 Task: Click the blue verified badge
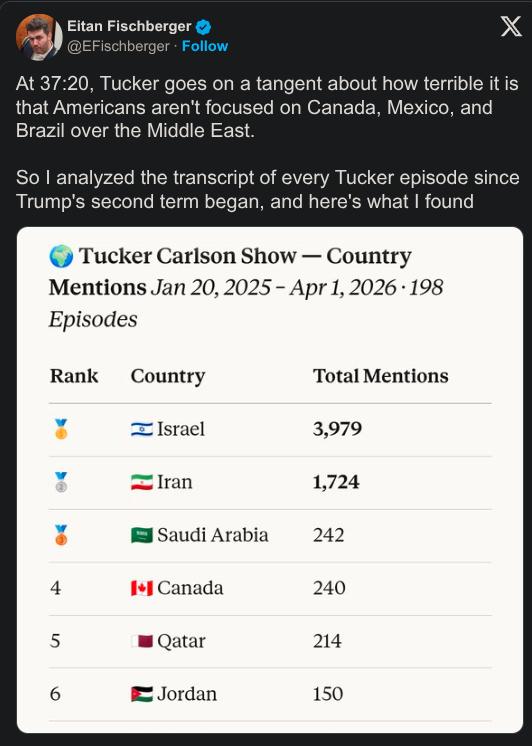204,27
